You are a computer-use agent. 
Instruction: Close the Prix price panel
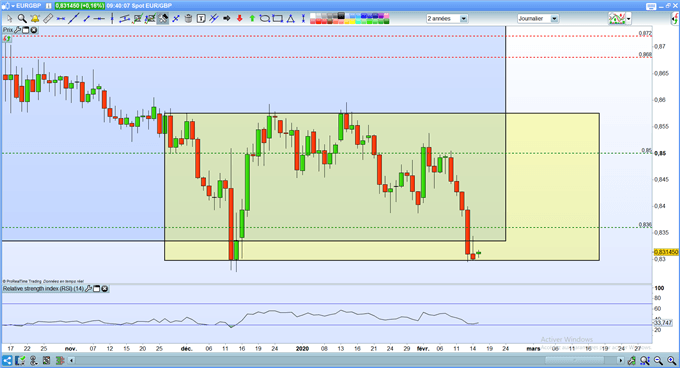click(33, 30)
